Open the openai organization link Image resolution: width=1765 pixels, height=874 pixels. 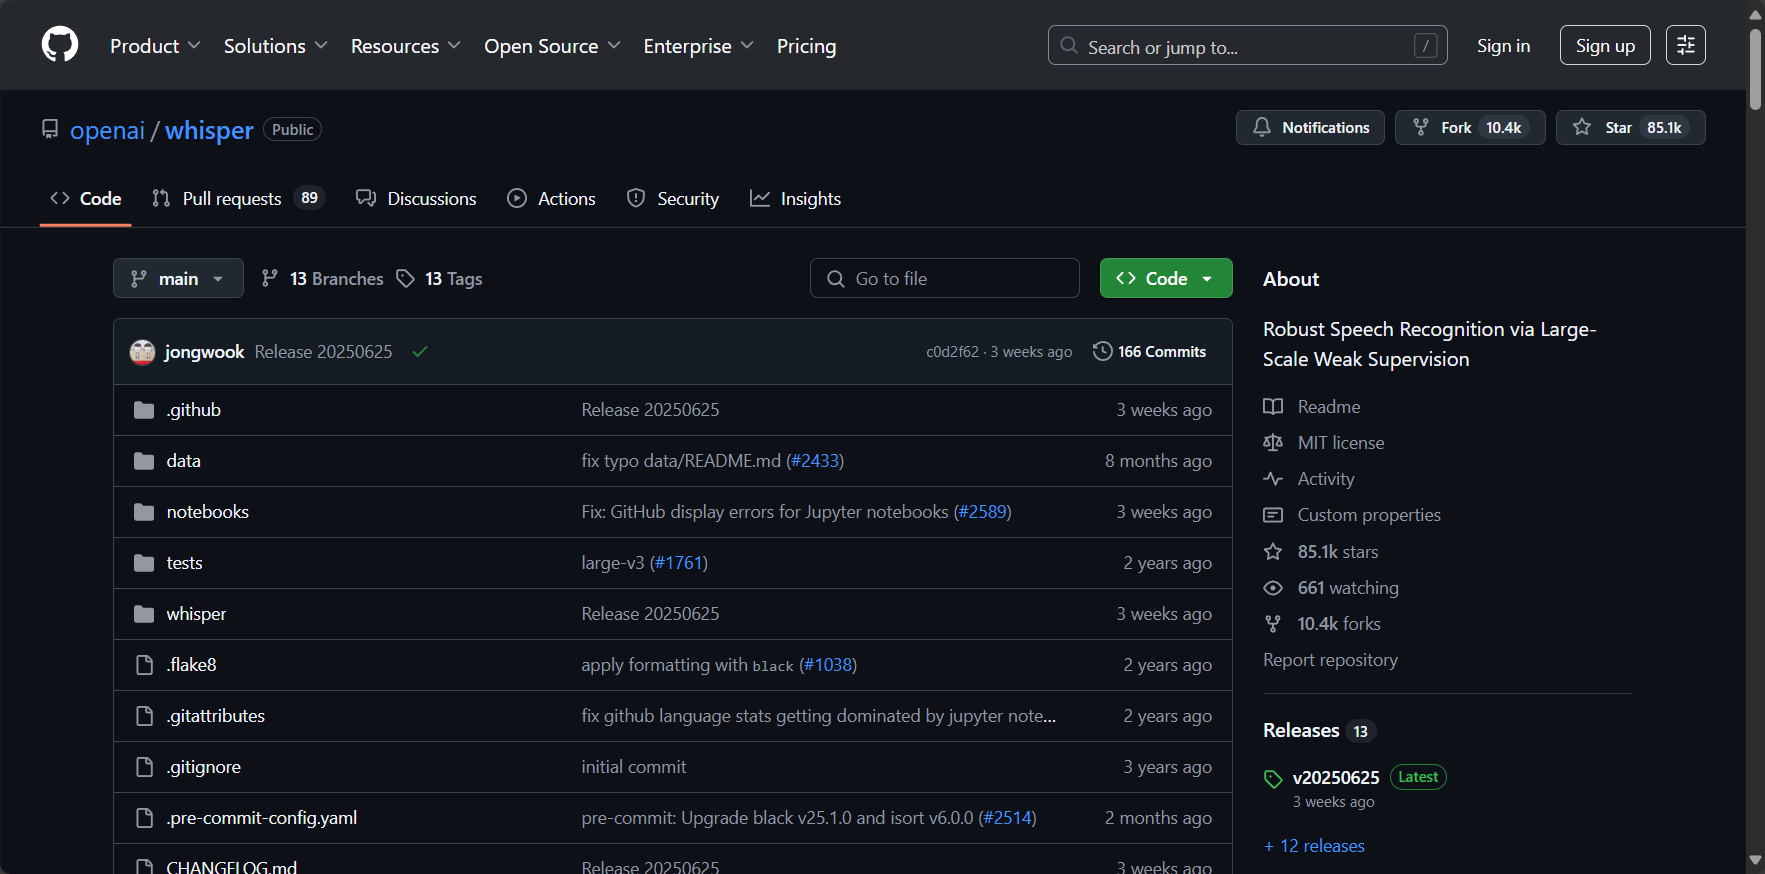coord(107,130)
